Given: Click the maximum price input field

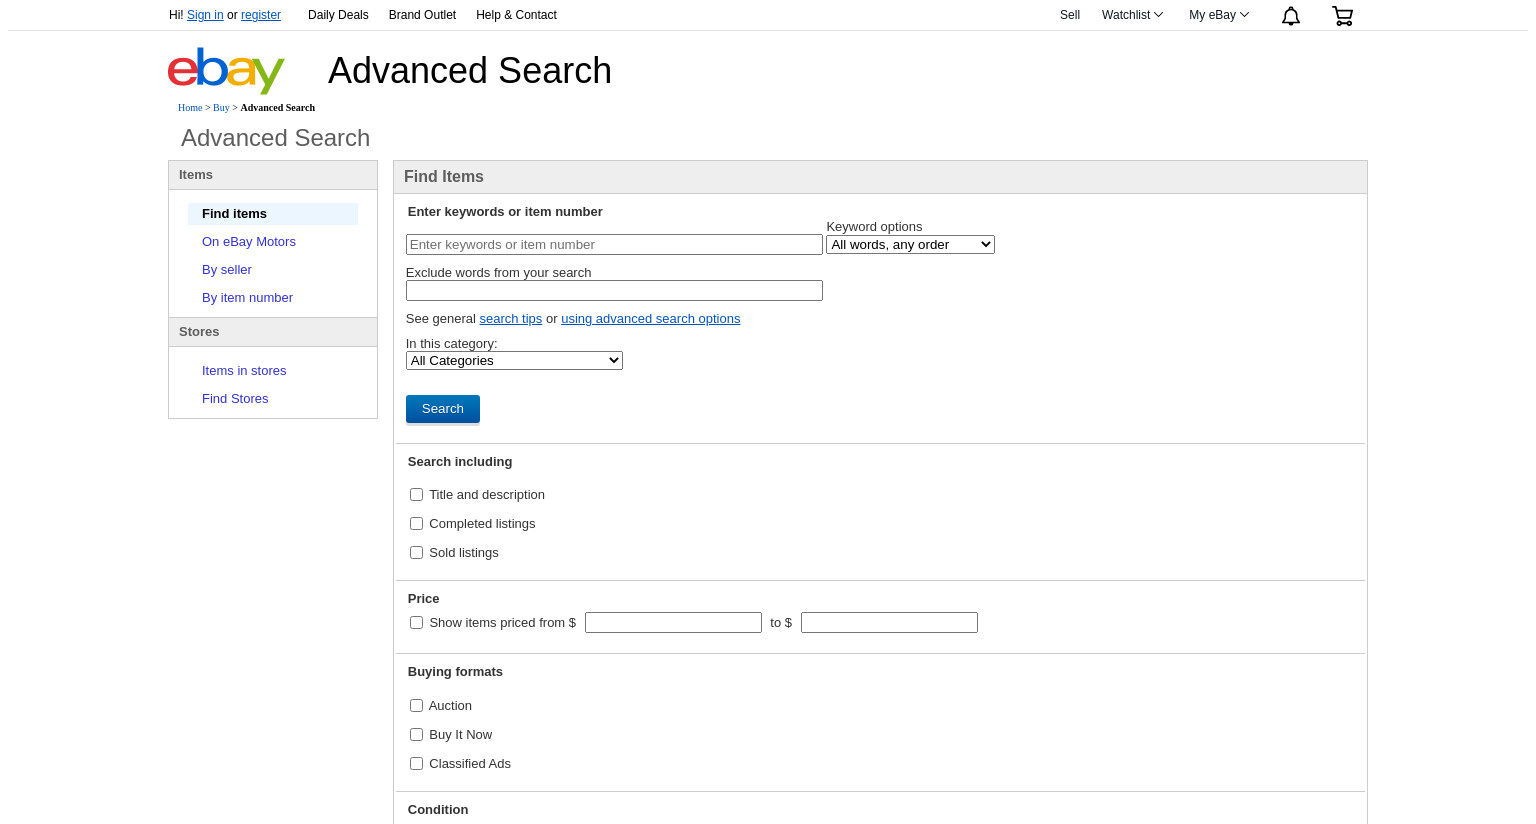Looking at the screenshot, I should pyautogui.click(x=889, y=623).
